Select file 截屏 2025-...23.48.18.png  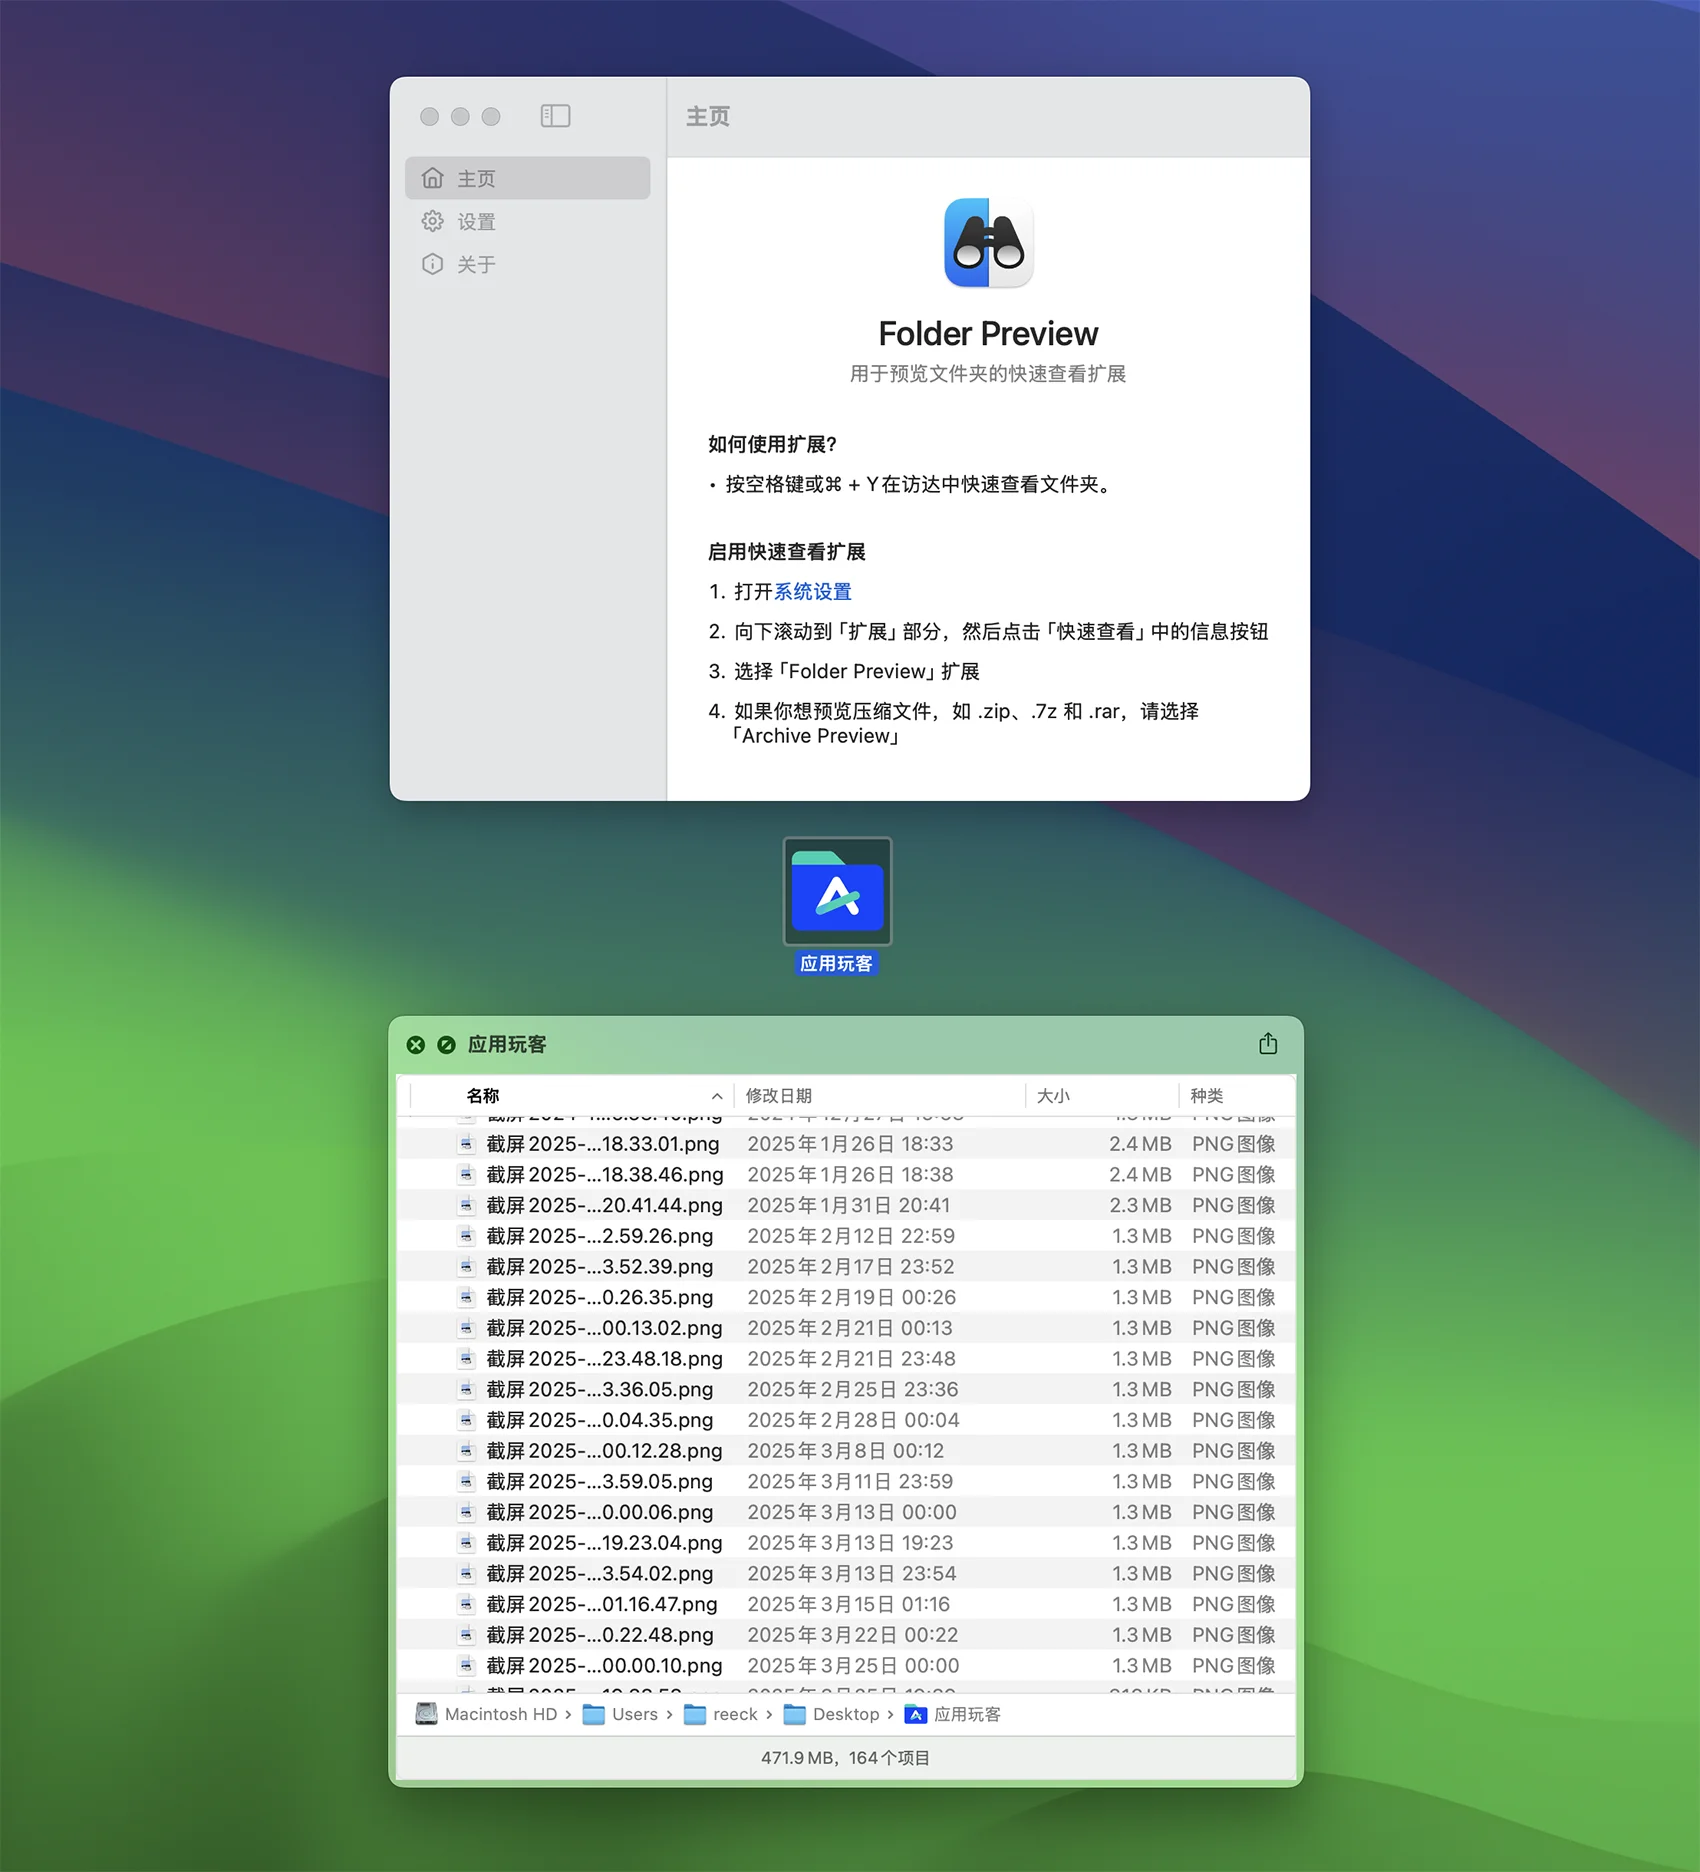[x=846, y=1358]
